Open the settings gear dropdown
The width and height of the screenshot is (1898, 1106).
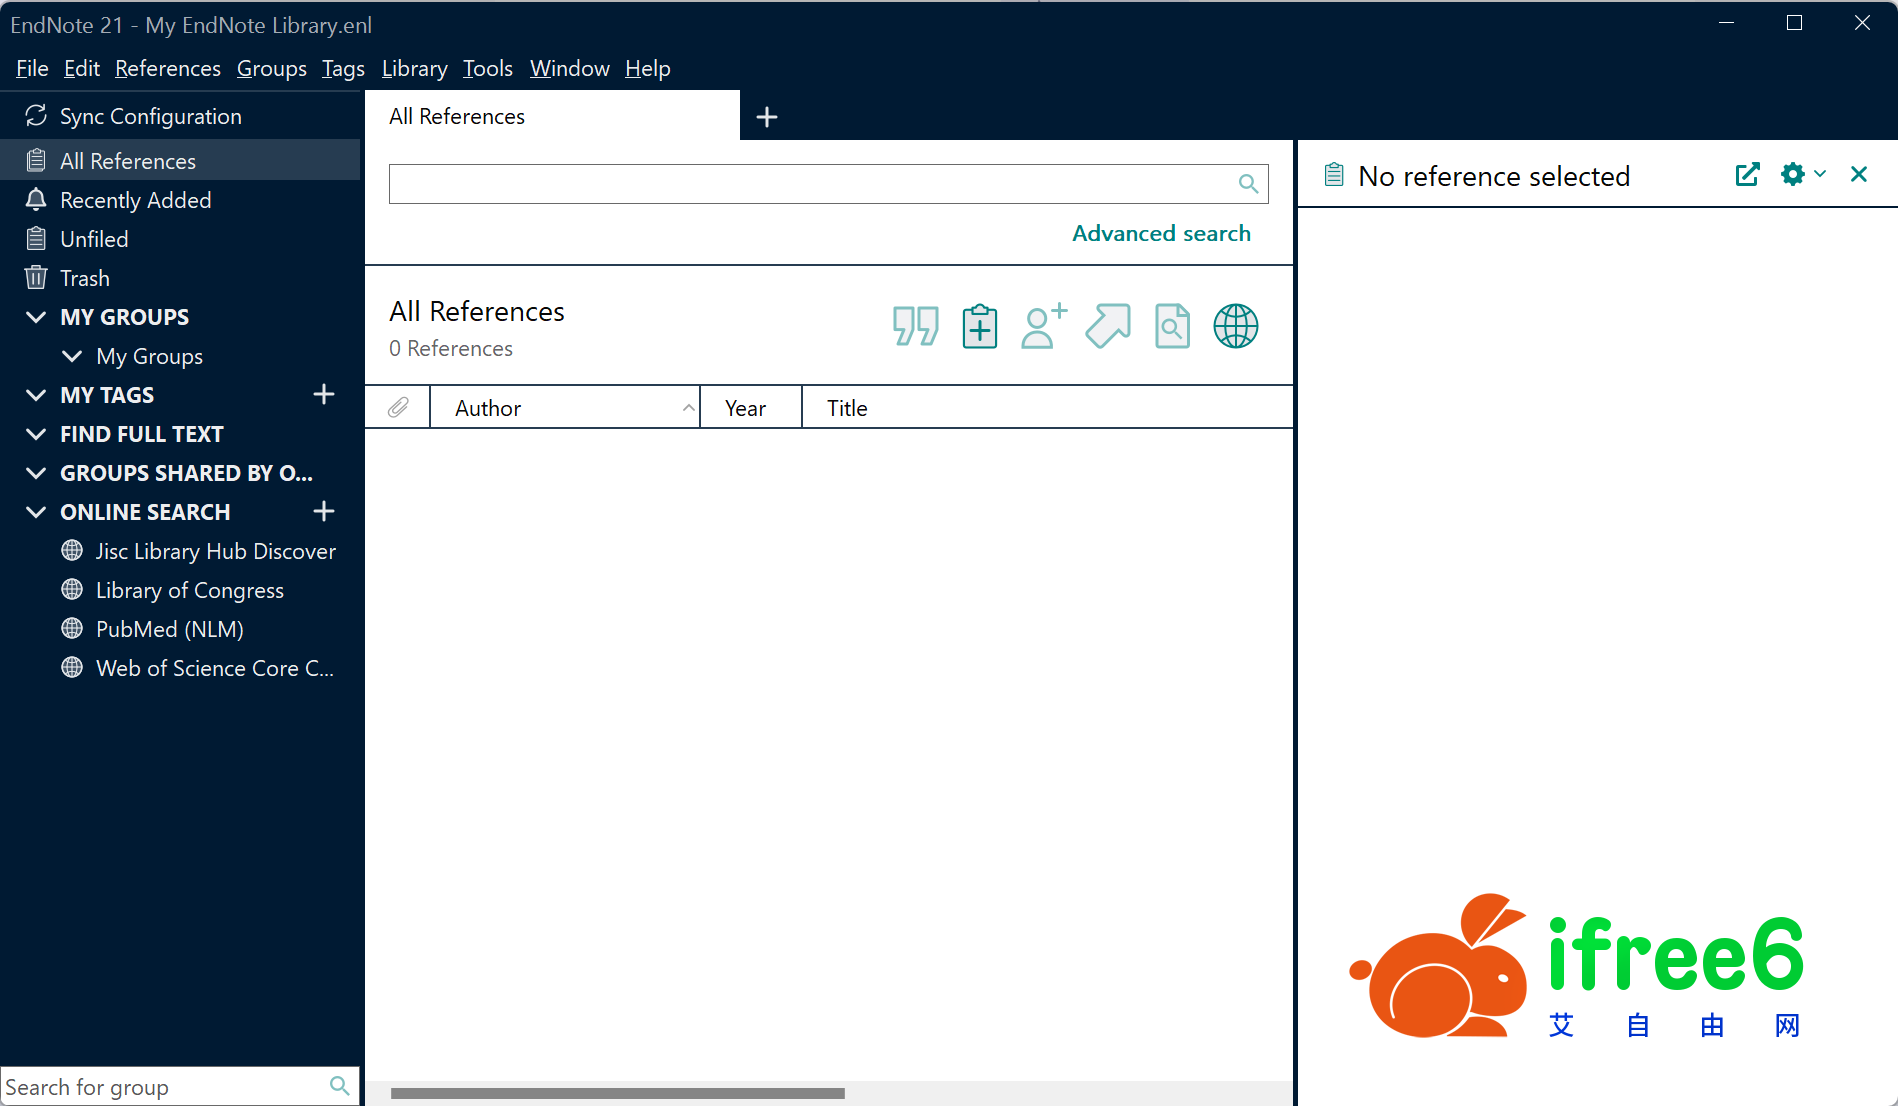tap(1802, 175)
